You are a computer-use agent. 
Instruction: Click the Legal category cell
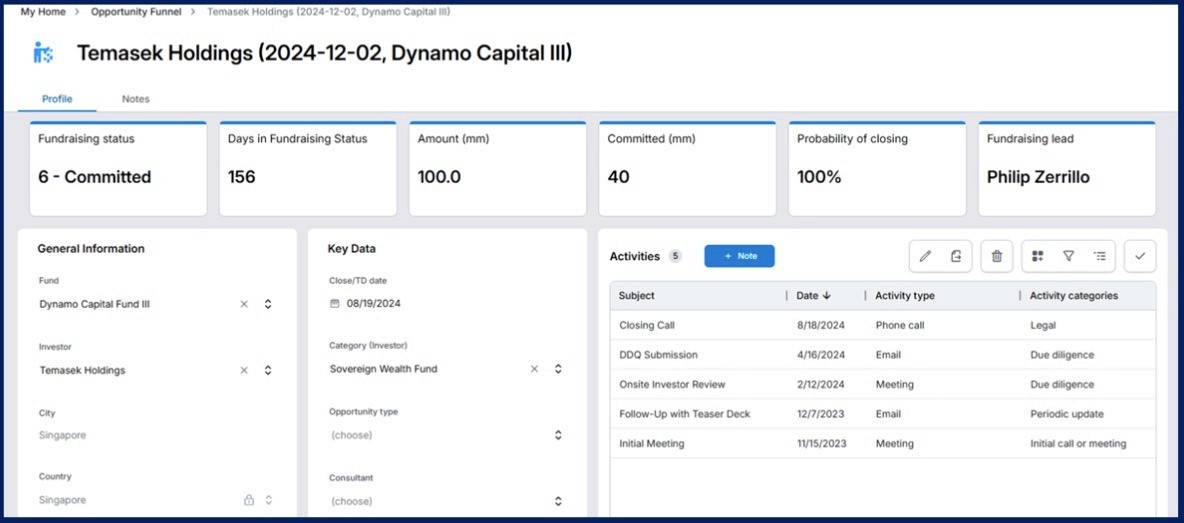coord(1043,325)
